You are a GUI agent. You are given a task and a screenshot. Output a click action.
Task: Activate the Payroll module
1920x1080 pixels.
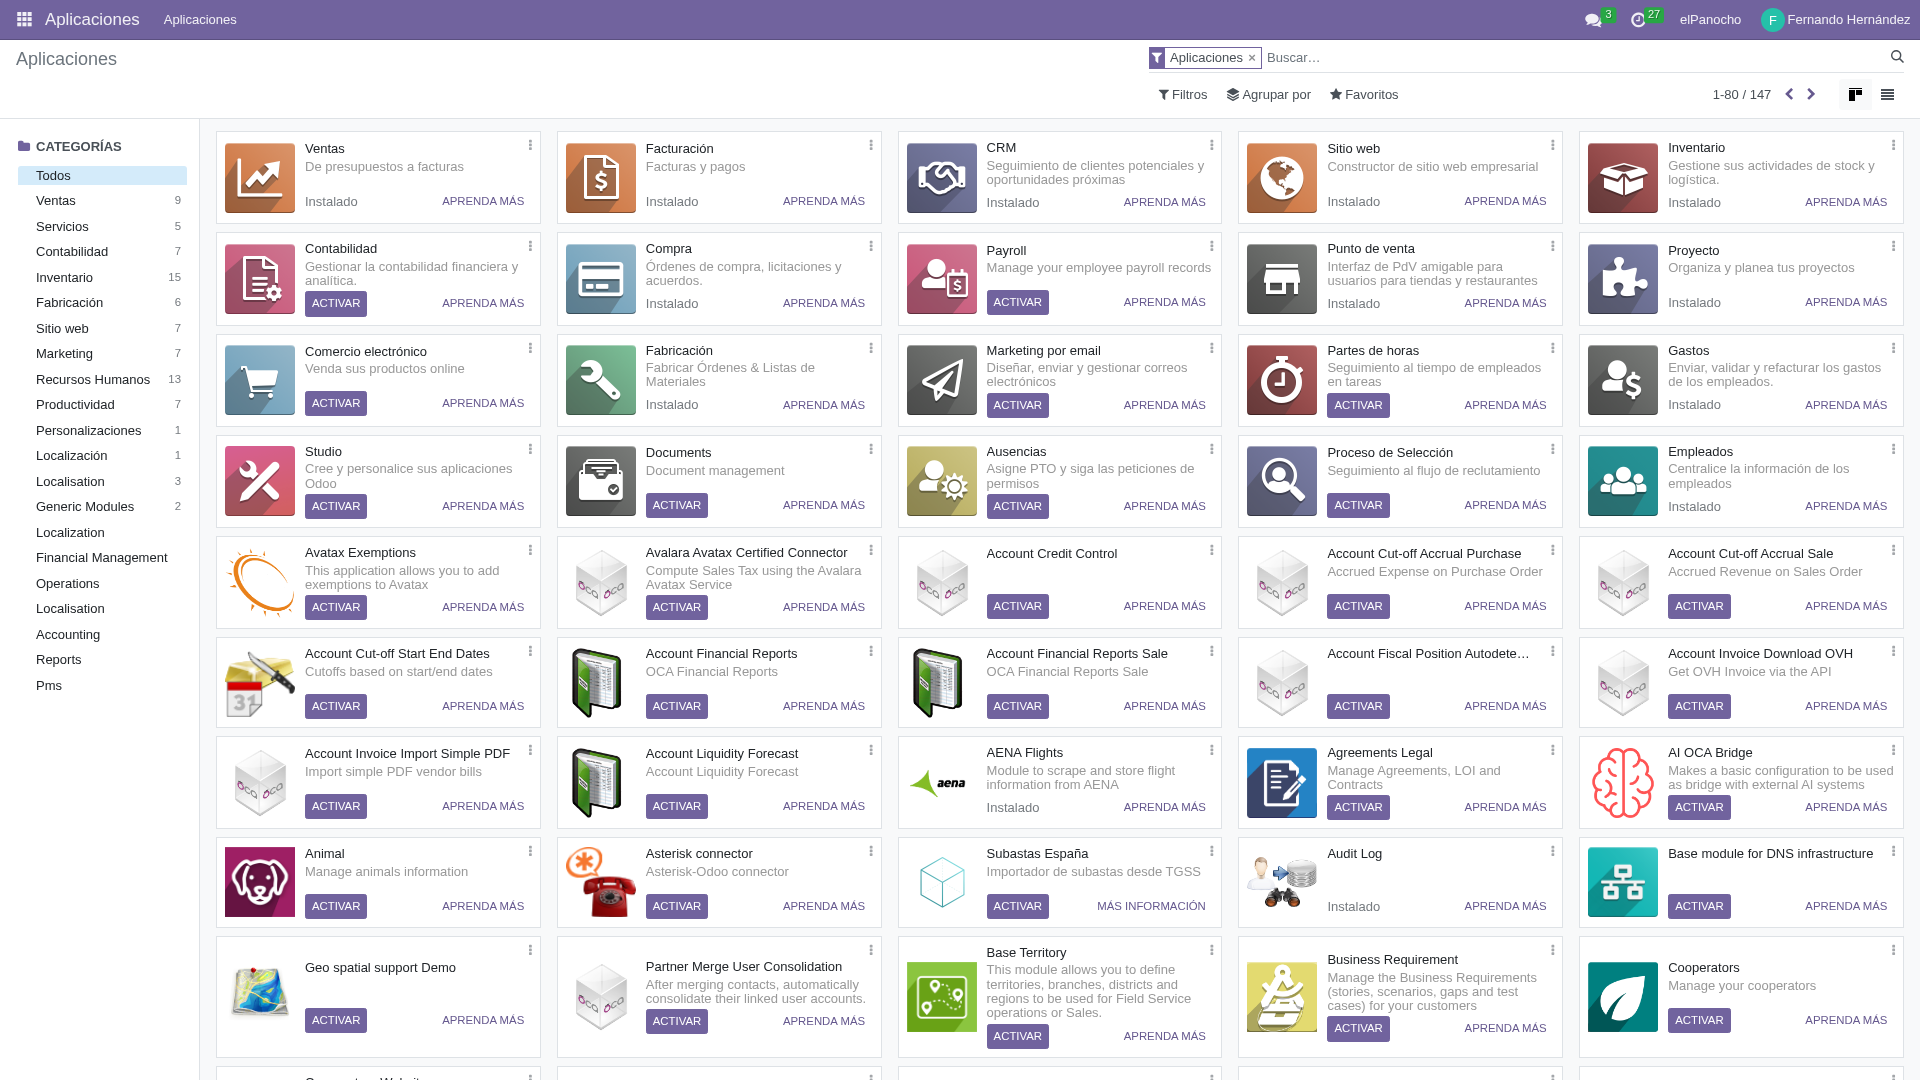[x=1017, y=302]
